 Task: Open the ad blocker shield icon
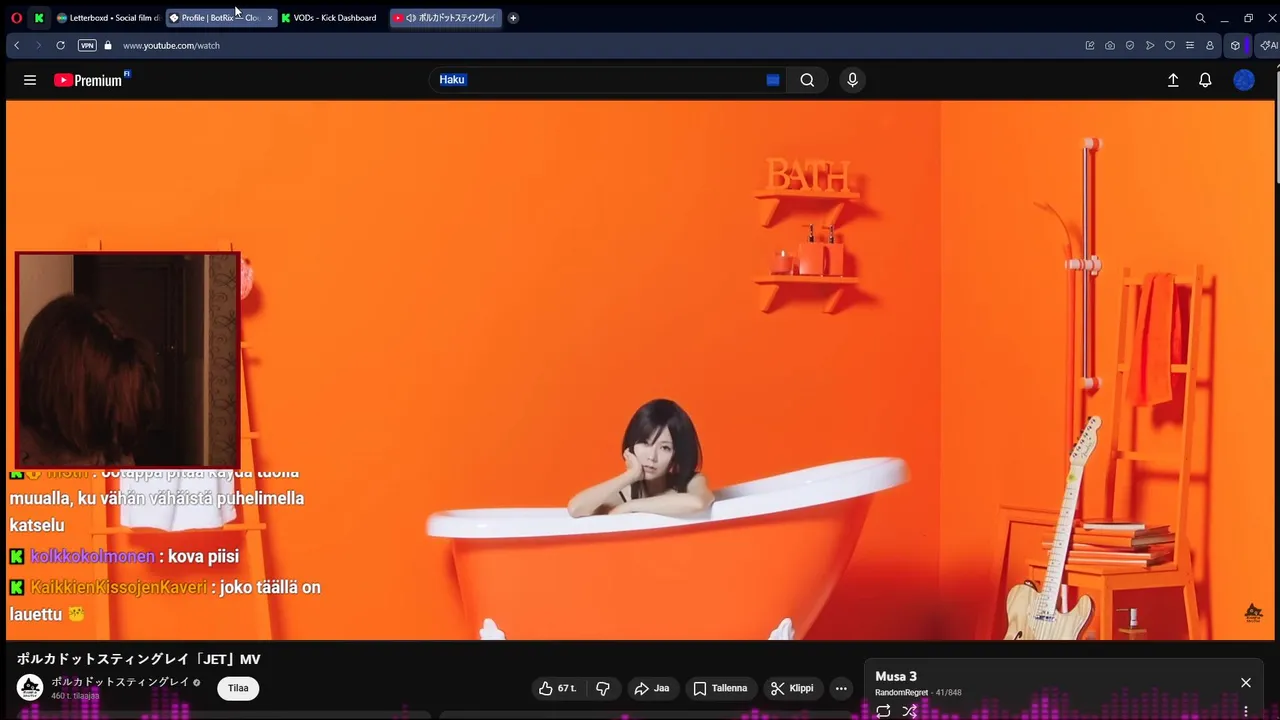(x=1130, y=45)
